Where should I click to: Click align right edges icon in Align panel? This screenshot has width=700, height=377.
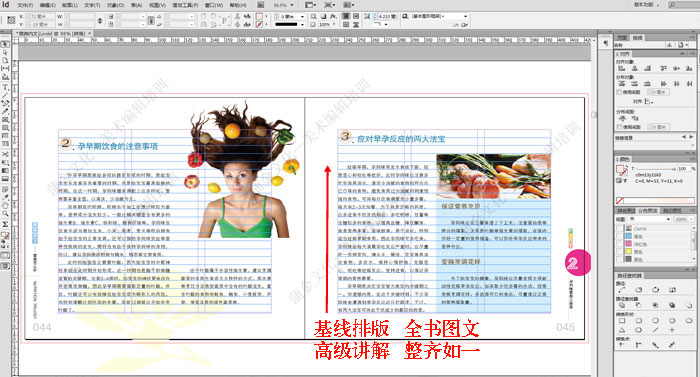coord(647,68)
